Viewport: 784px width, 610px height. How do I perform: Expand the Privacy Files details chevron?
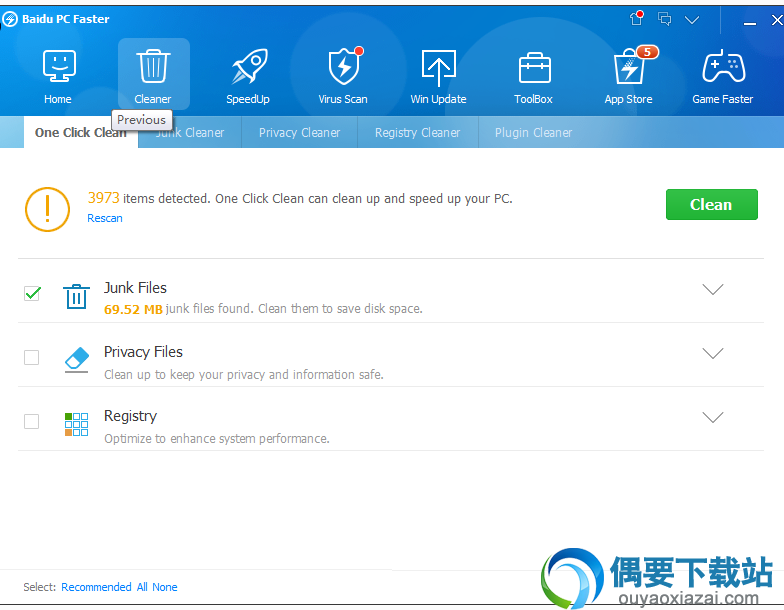[x=713, y=354]
